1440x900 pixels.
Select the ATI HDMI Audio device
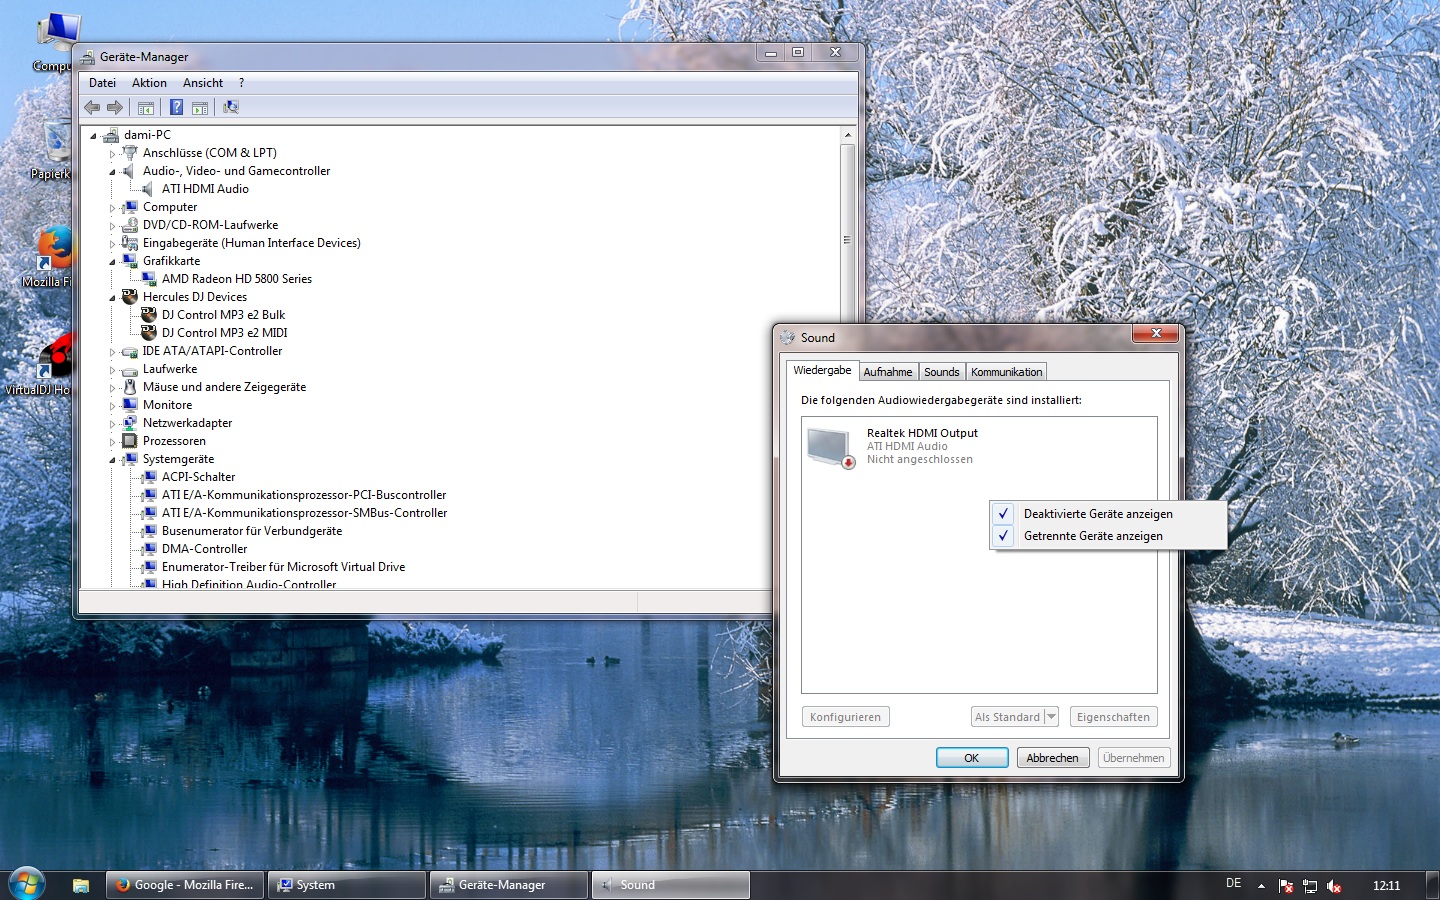[x=205, y=189]
